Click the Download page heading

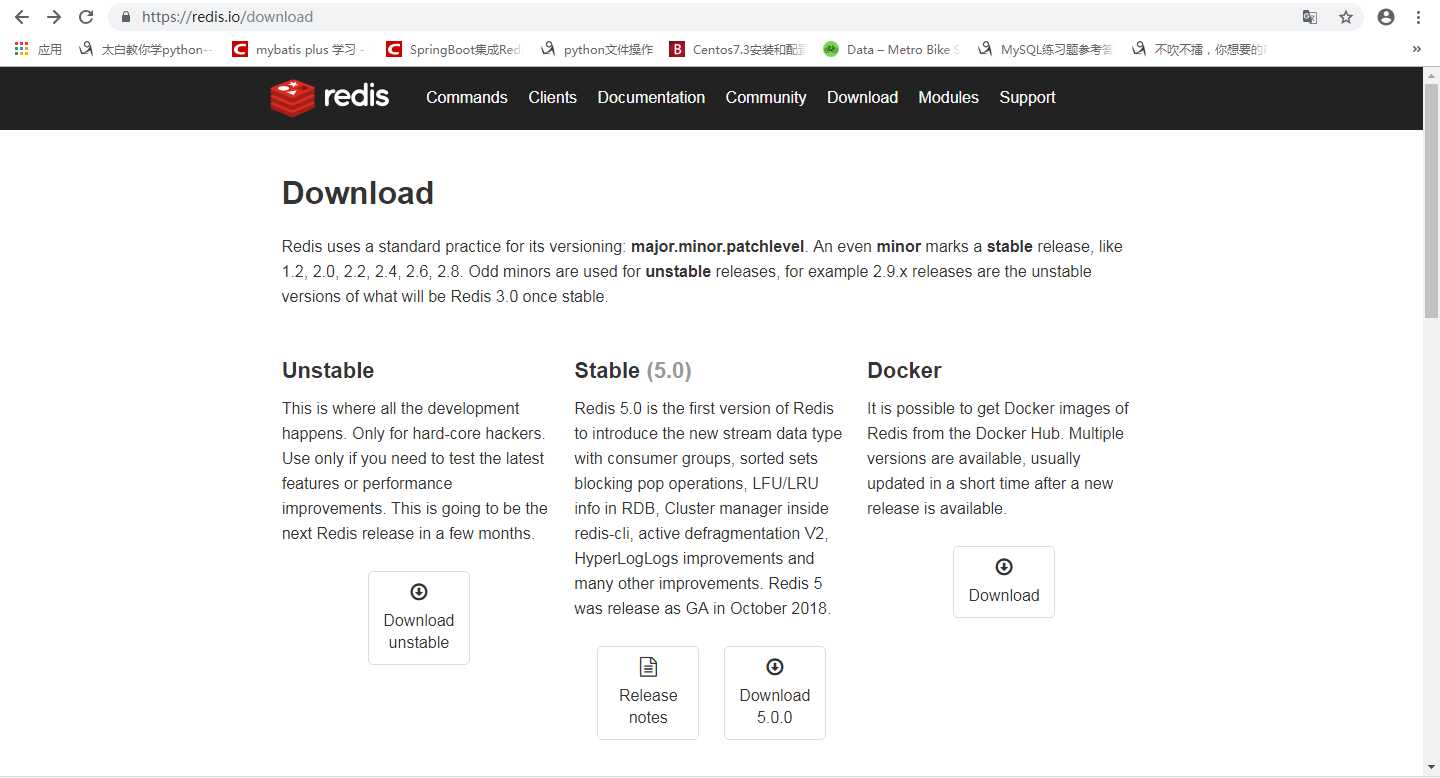(x=358, y=192)
